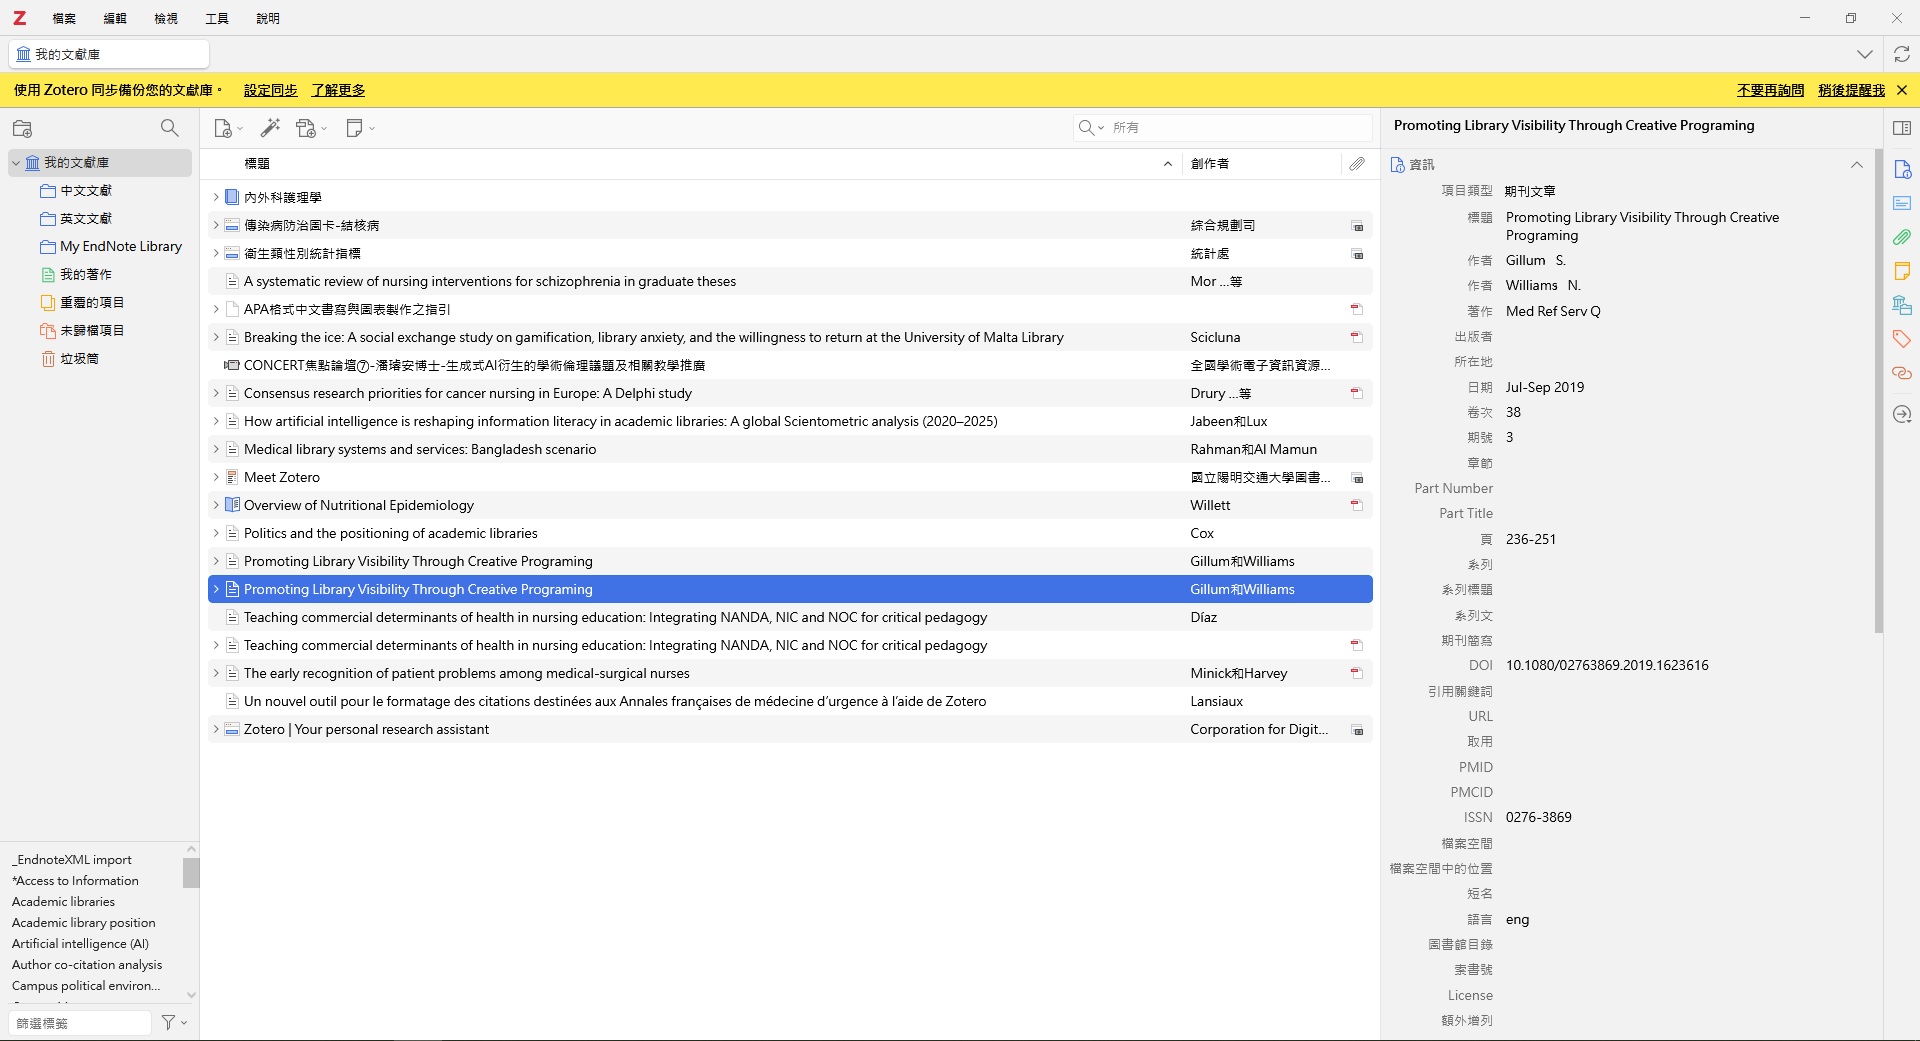1920x1041 pixels.
Task: Expand the 內外科護理學 item row
Action: point(215,197)
